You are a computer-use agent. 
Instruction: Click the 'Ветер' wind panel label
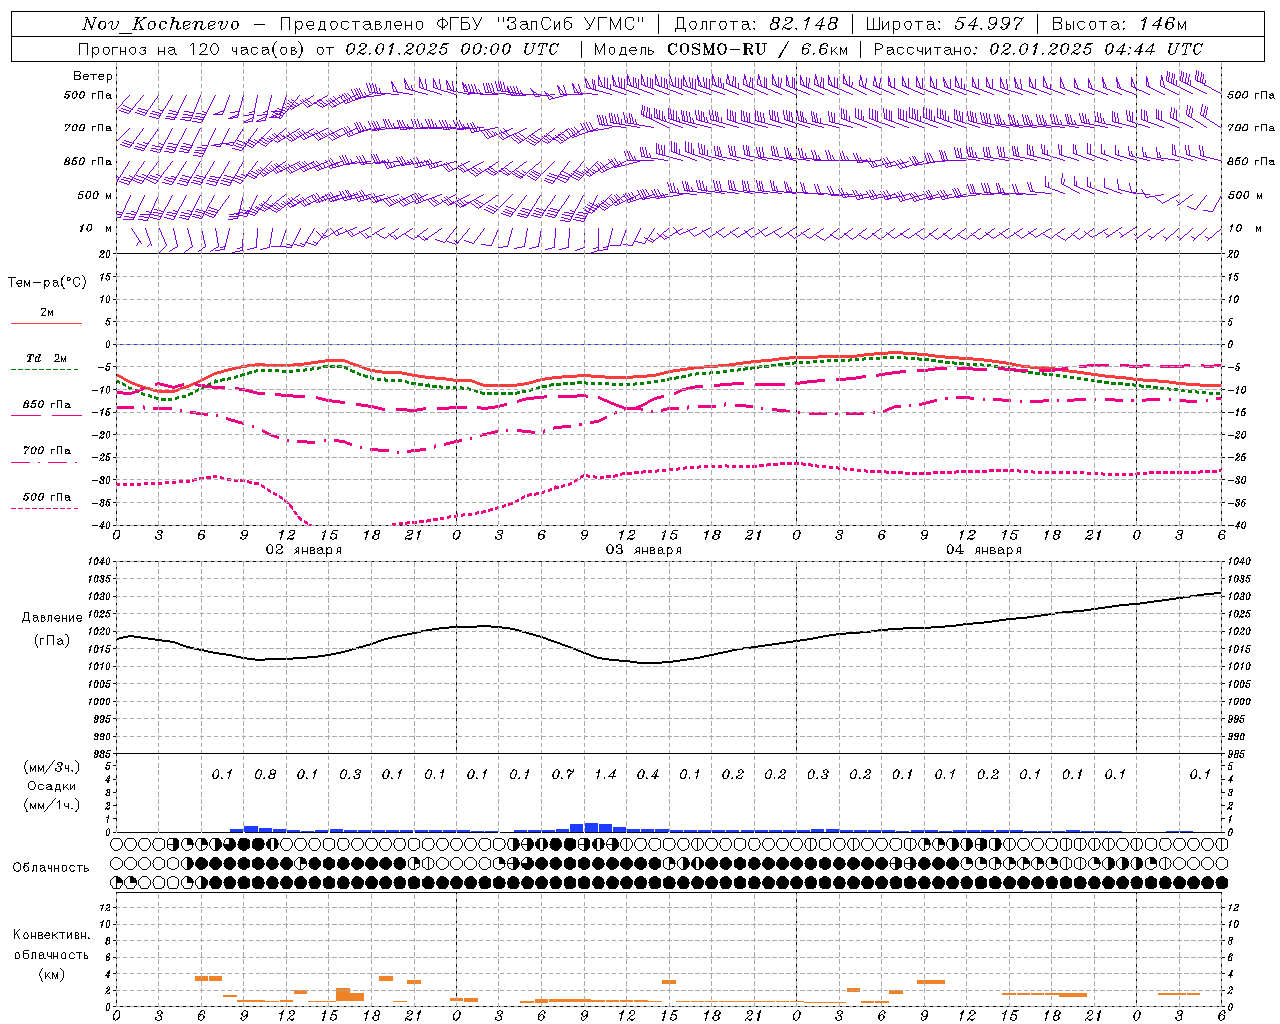[93, 76]
